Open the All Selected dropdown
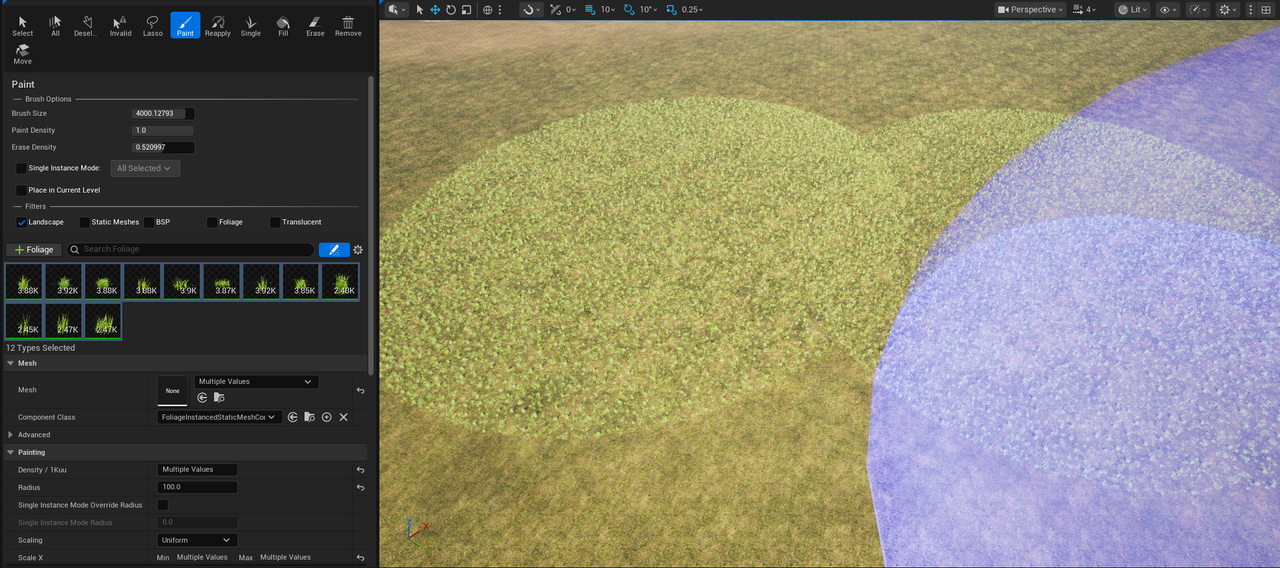The height and width of the screenshot is (568, 1280). [145, 168]
